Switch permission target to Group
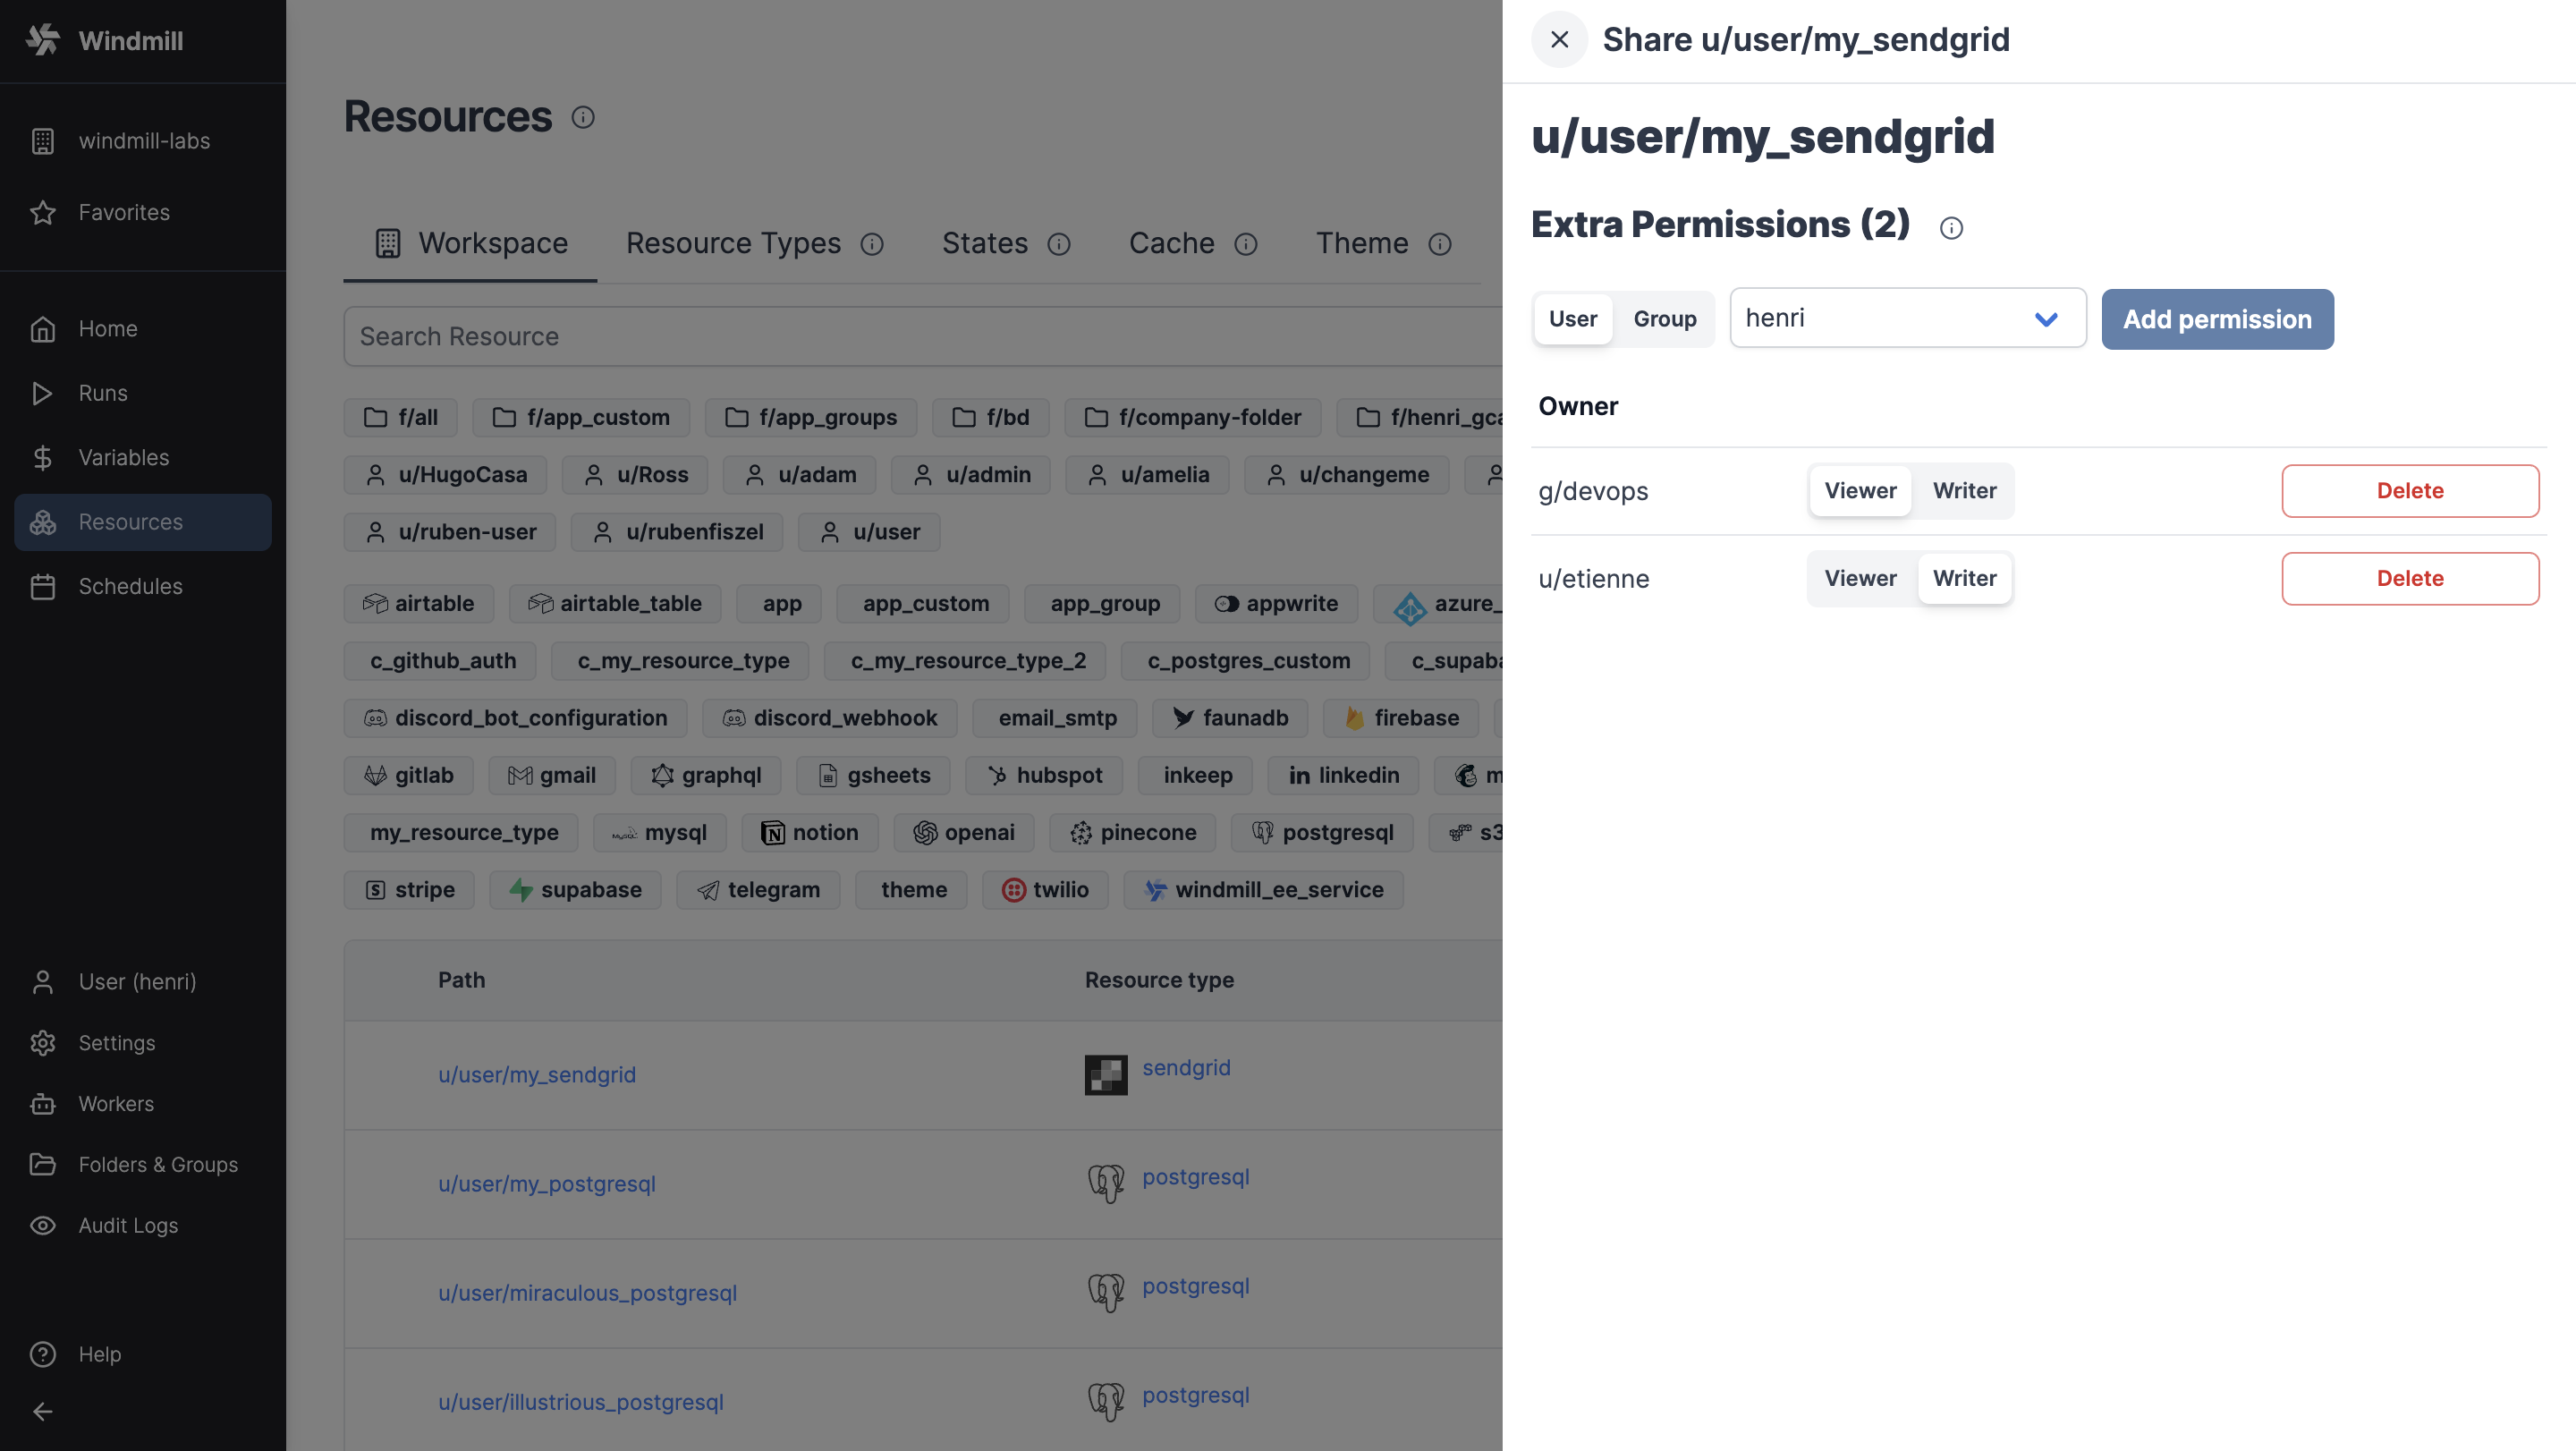The image size is (2576, 1451). [x=1664, y=319]
